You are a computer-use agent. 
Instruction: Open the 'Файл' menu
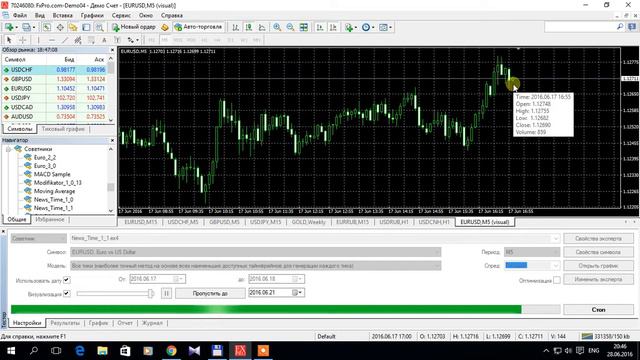pos(20,16)
